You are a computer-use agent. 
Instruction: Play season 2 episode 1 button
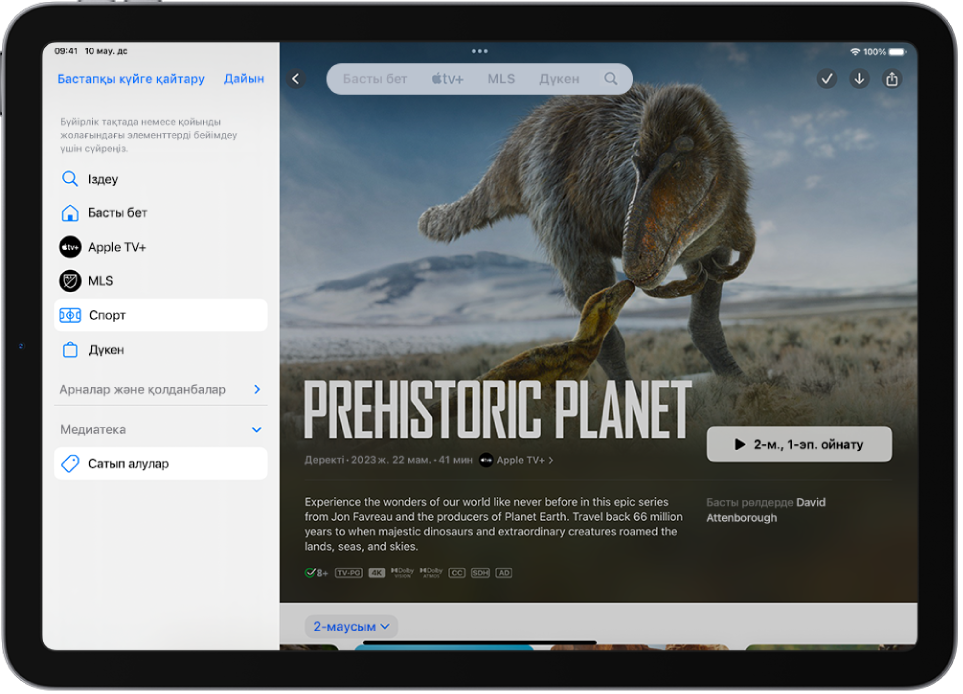point(799,445)
